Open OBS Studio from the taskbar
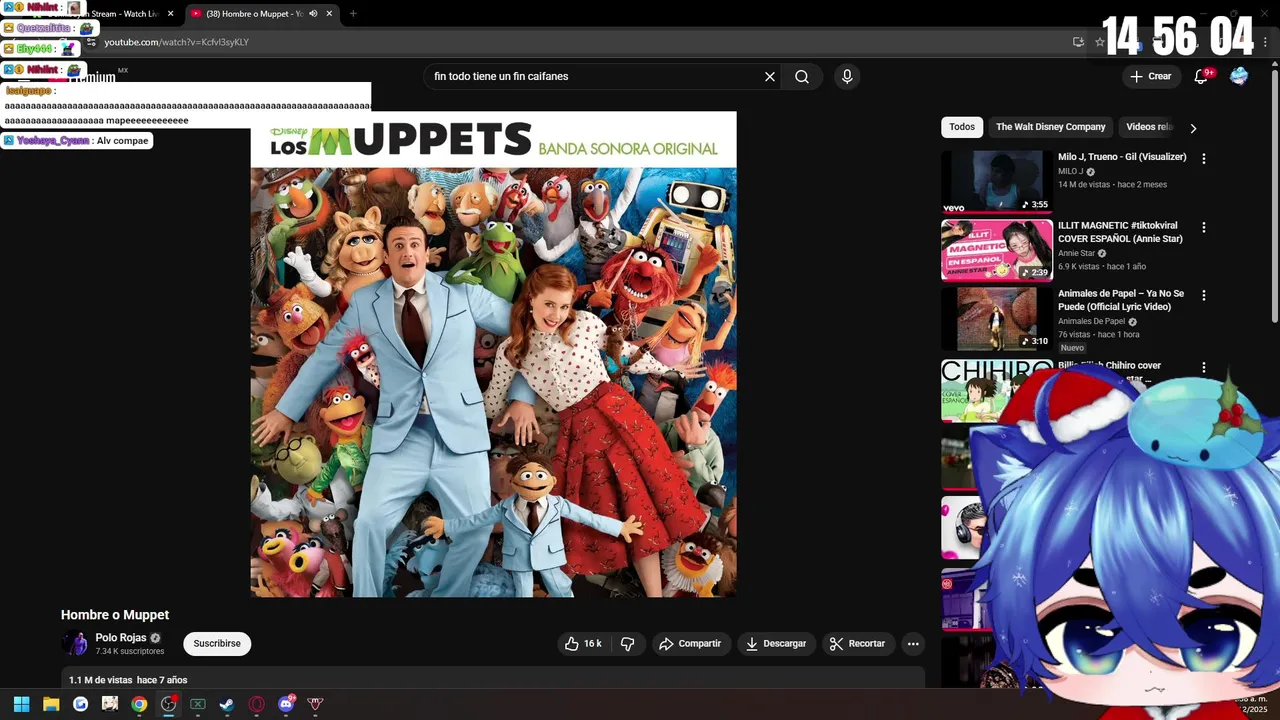Viewport: 1280px width, 720px height. coord(168,704)
